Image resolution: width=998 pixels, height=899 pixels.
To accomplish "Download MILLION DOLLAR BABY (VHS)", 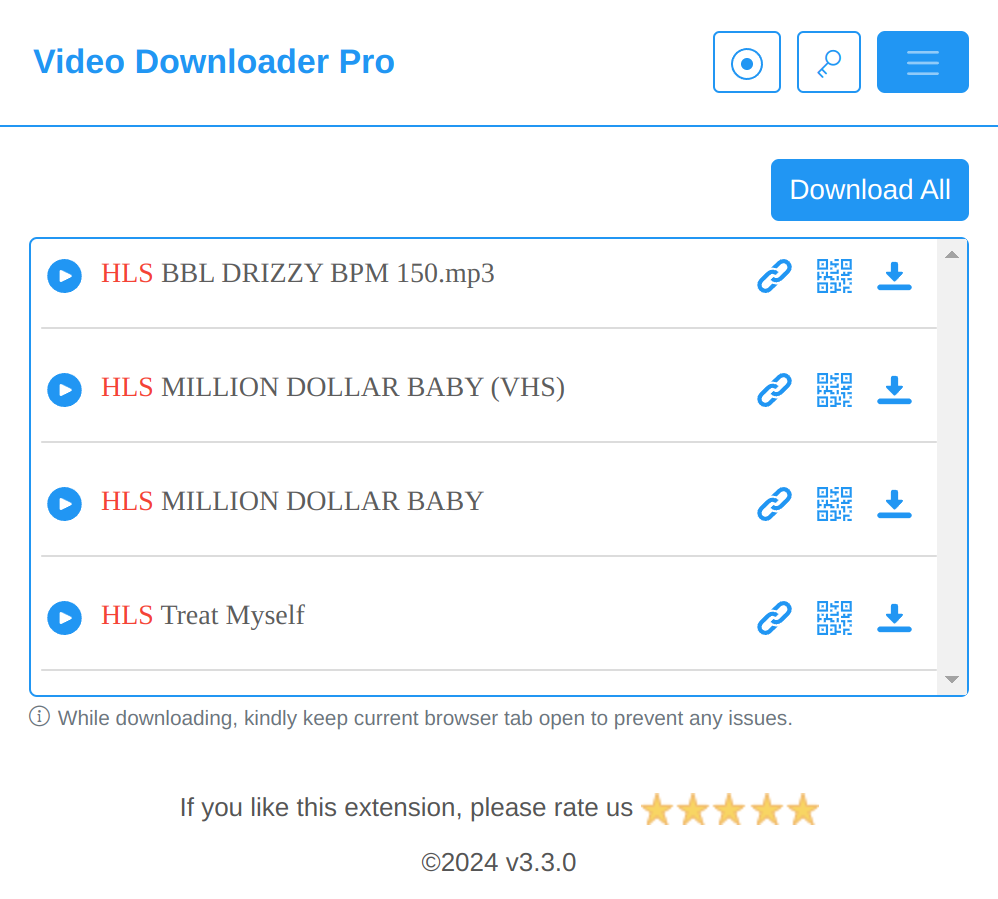I will (x=894, y=389).
